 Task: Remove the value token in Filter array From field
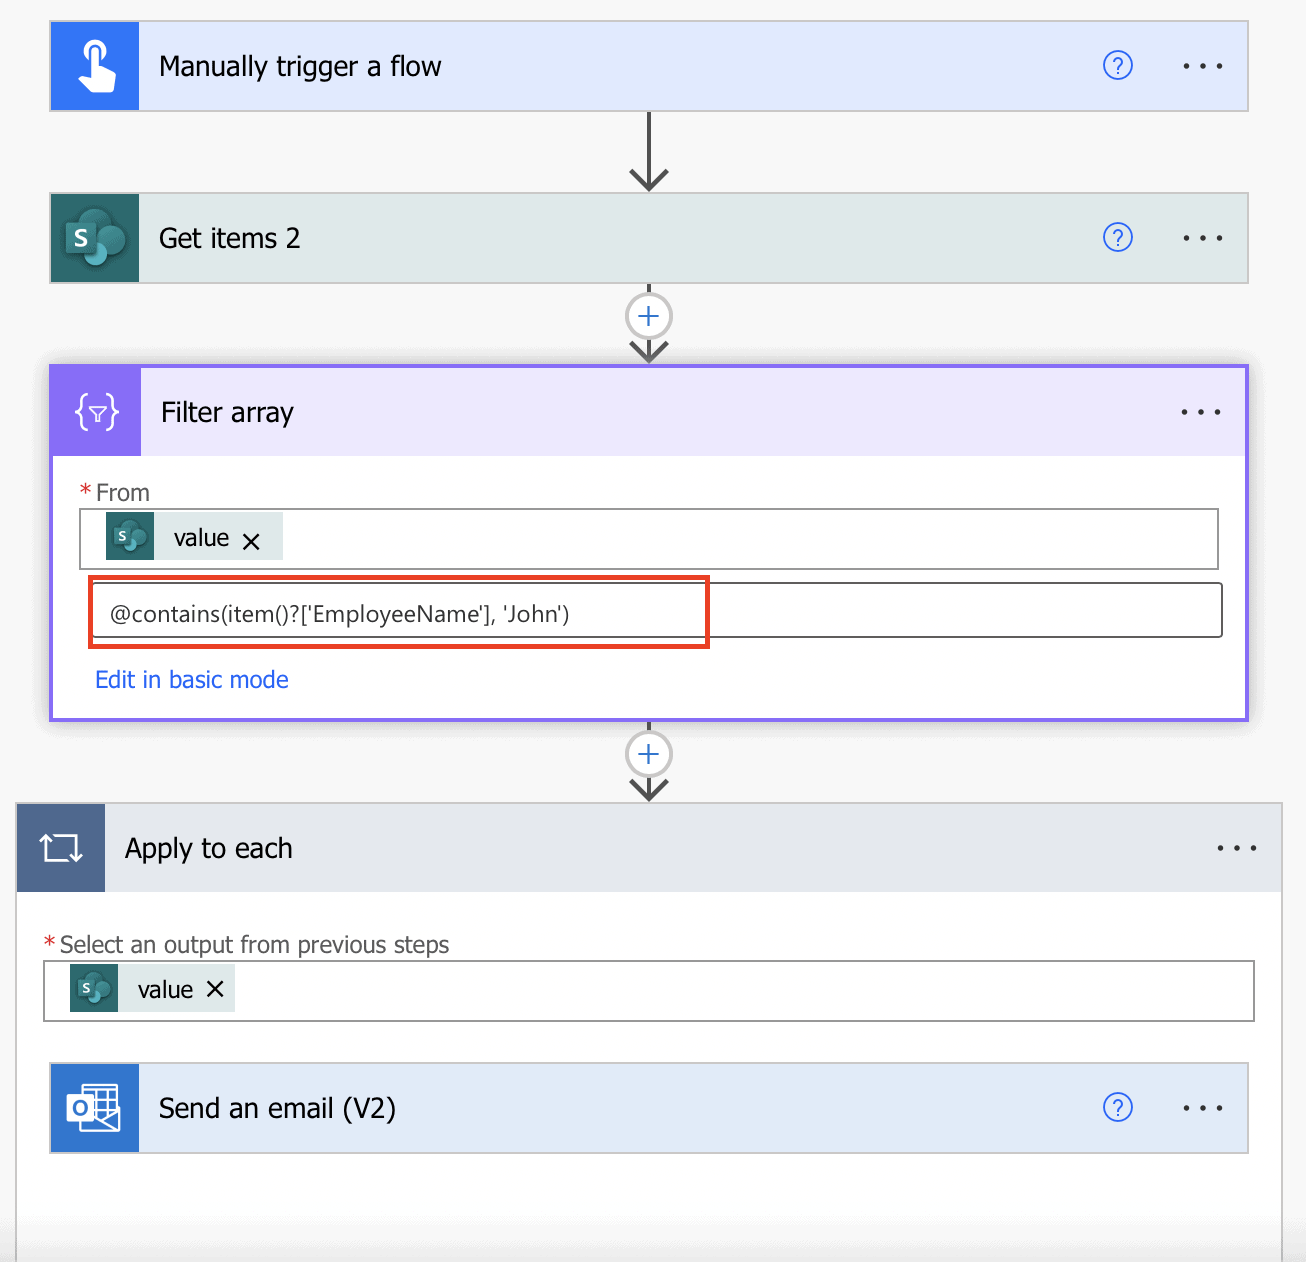click(252, 537)
